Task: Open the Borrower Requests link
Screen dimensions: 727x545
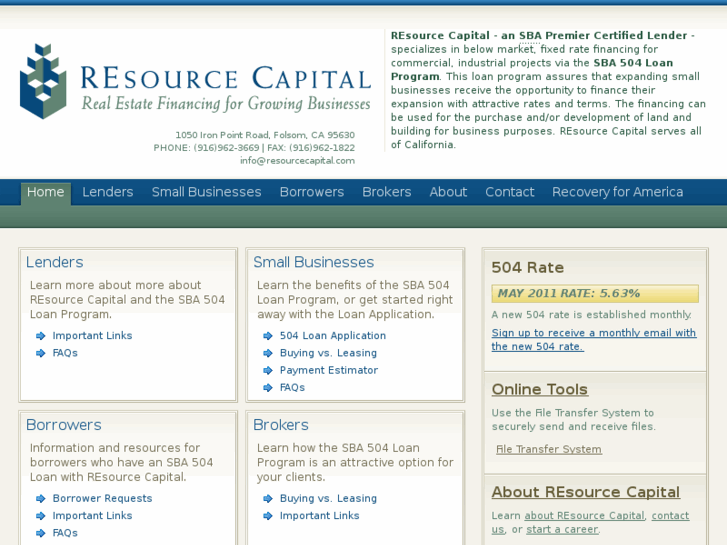Action: tap(102, 498)
